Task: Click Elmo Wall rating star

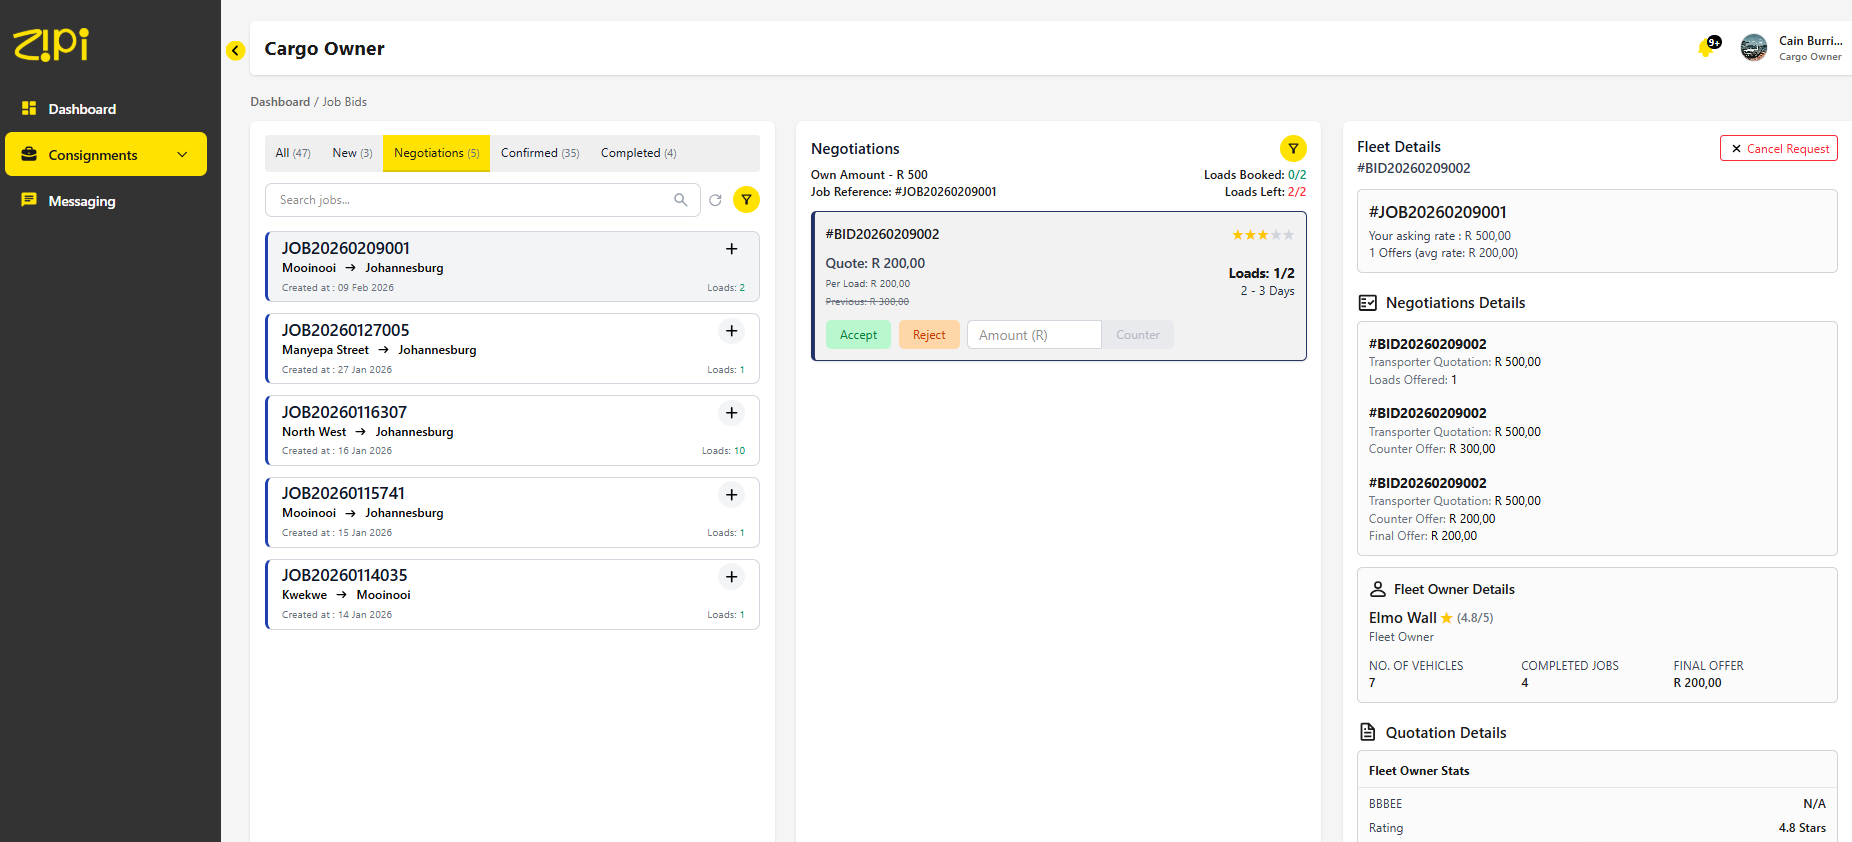Action: pyautogui.click(x=1446, y=618)
